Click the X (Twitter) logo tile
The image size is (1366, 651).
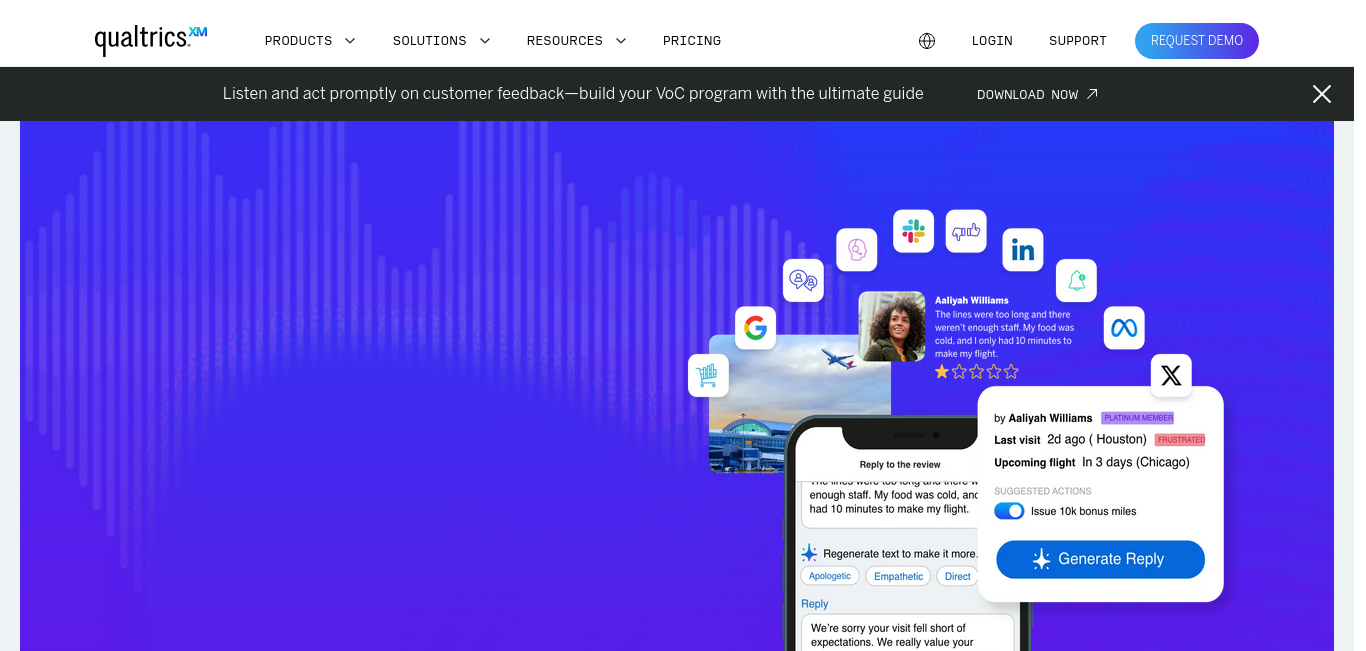(x=1171, y=375)
